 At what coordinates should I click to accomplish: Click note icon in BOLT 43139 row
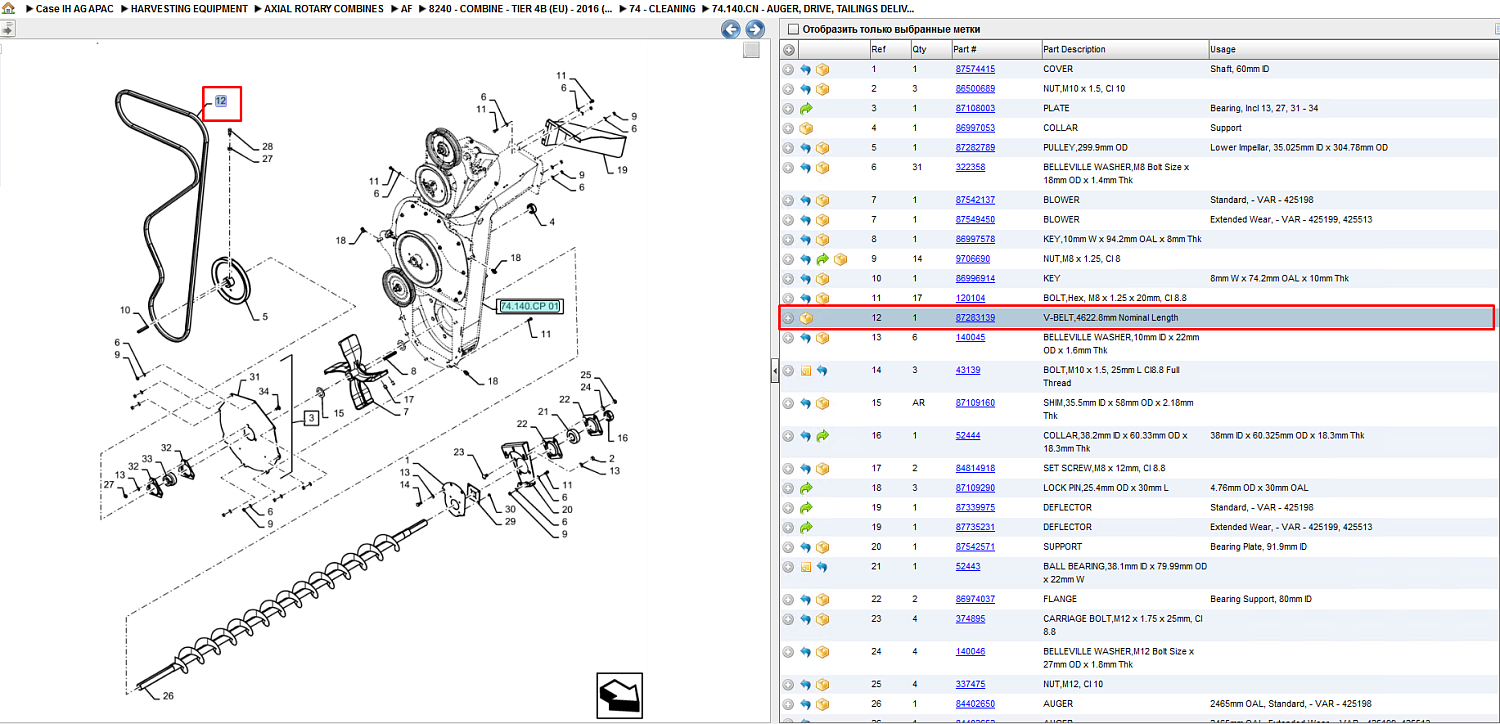pyautogui.click(x=805, y=370)
